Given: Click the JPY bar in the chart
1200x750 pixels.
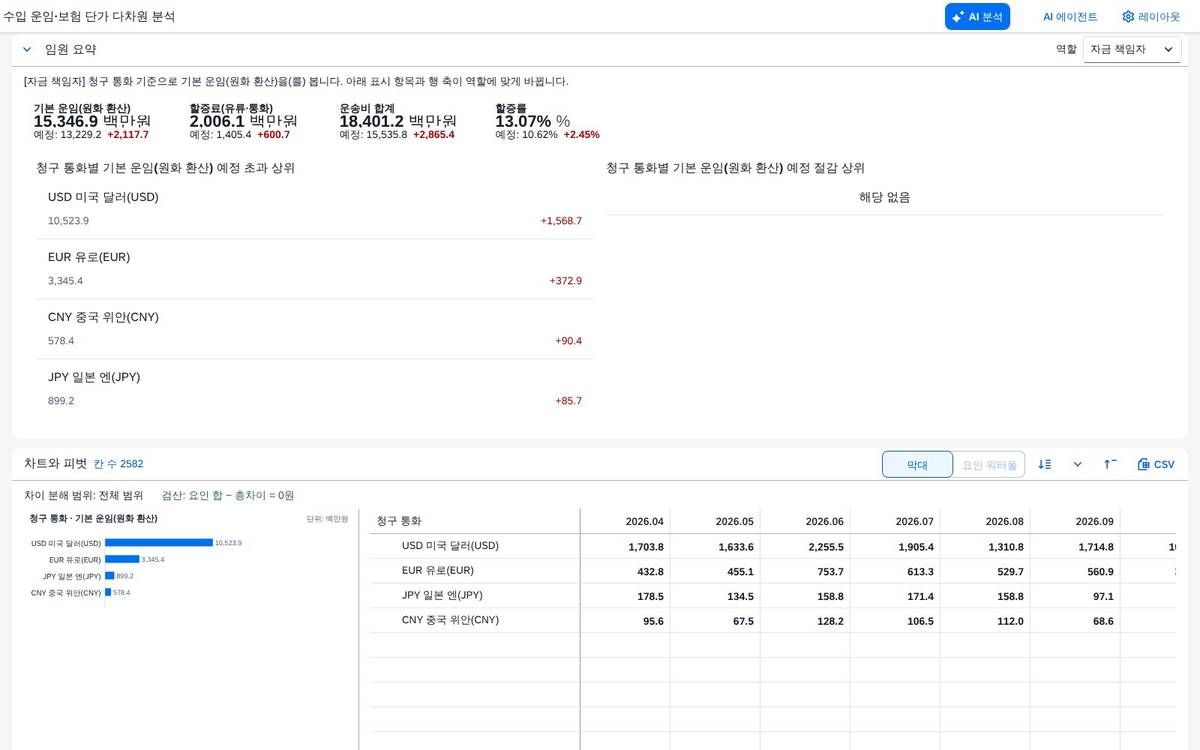Looking at the screenshot, I should (109, 576).
